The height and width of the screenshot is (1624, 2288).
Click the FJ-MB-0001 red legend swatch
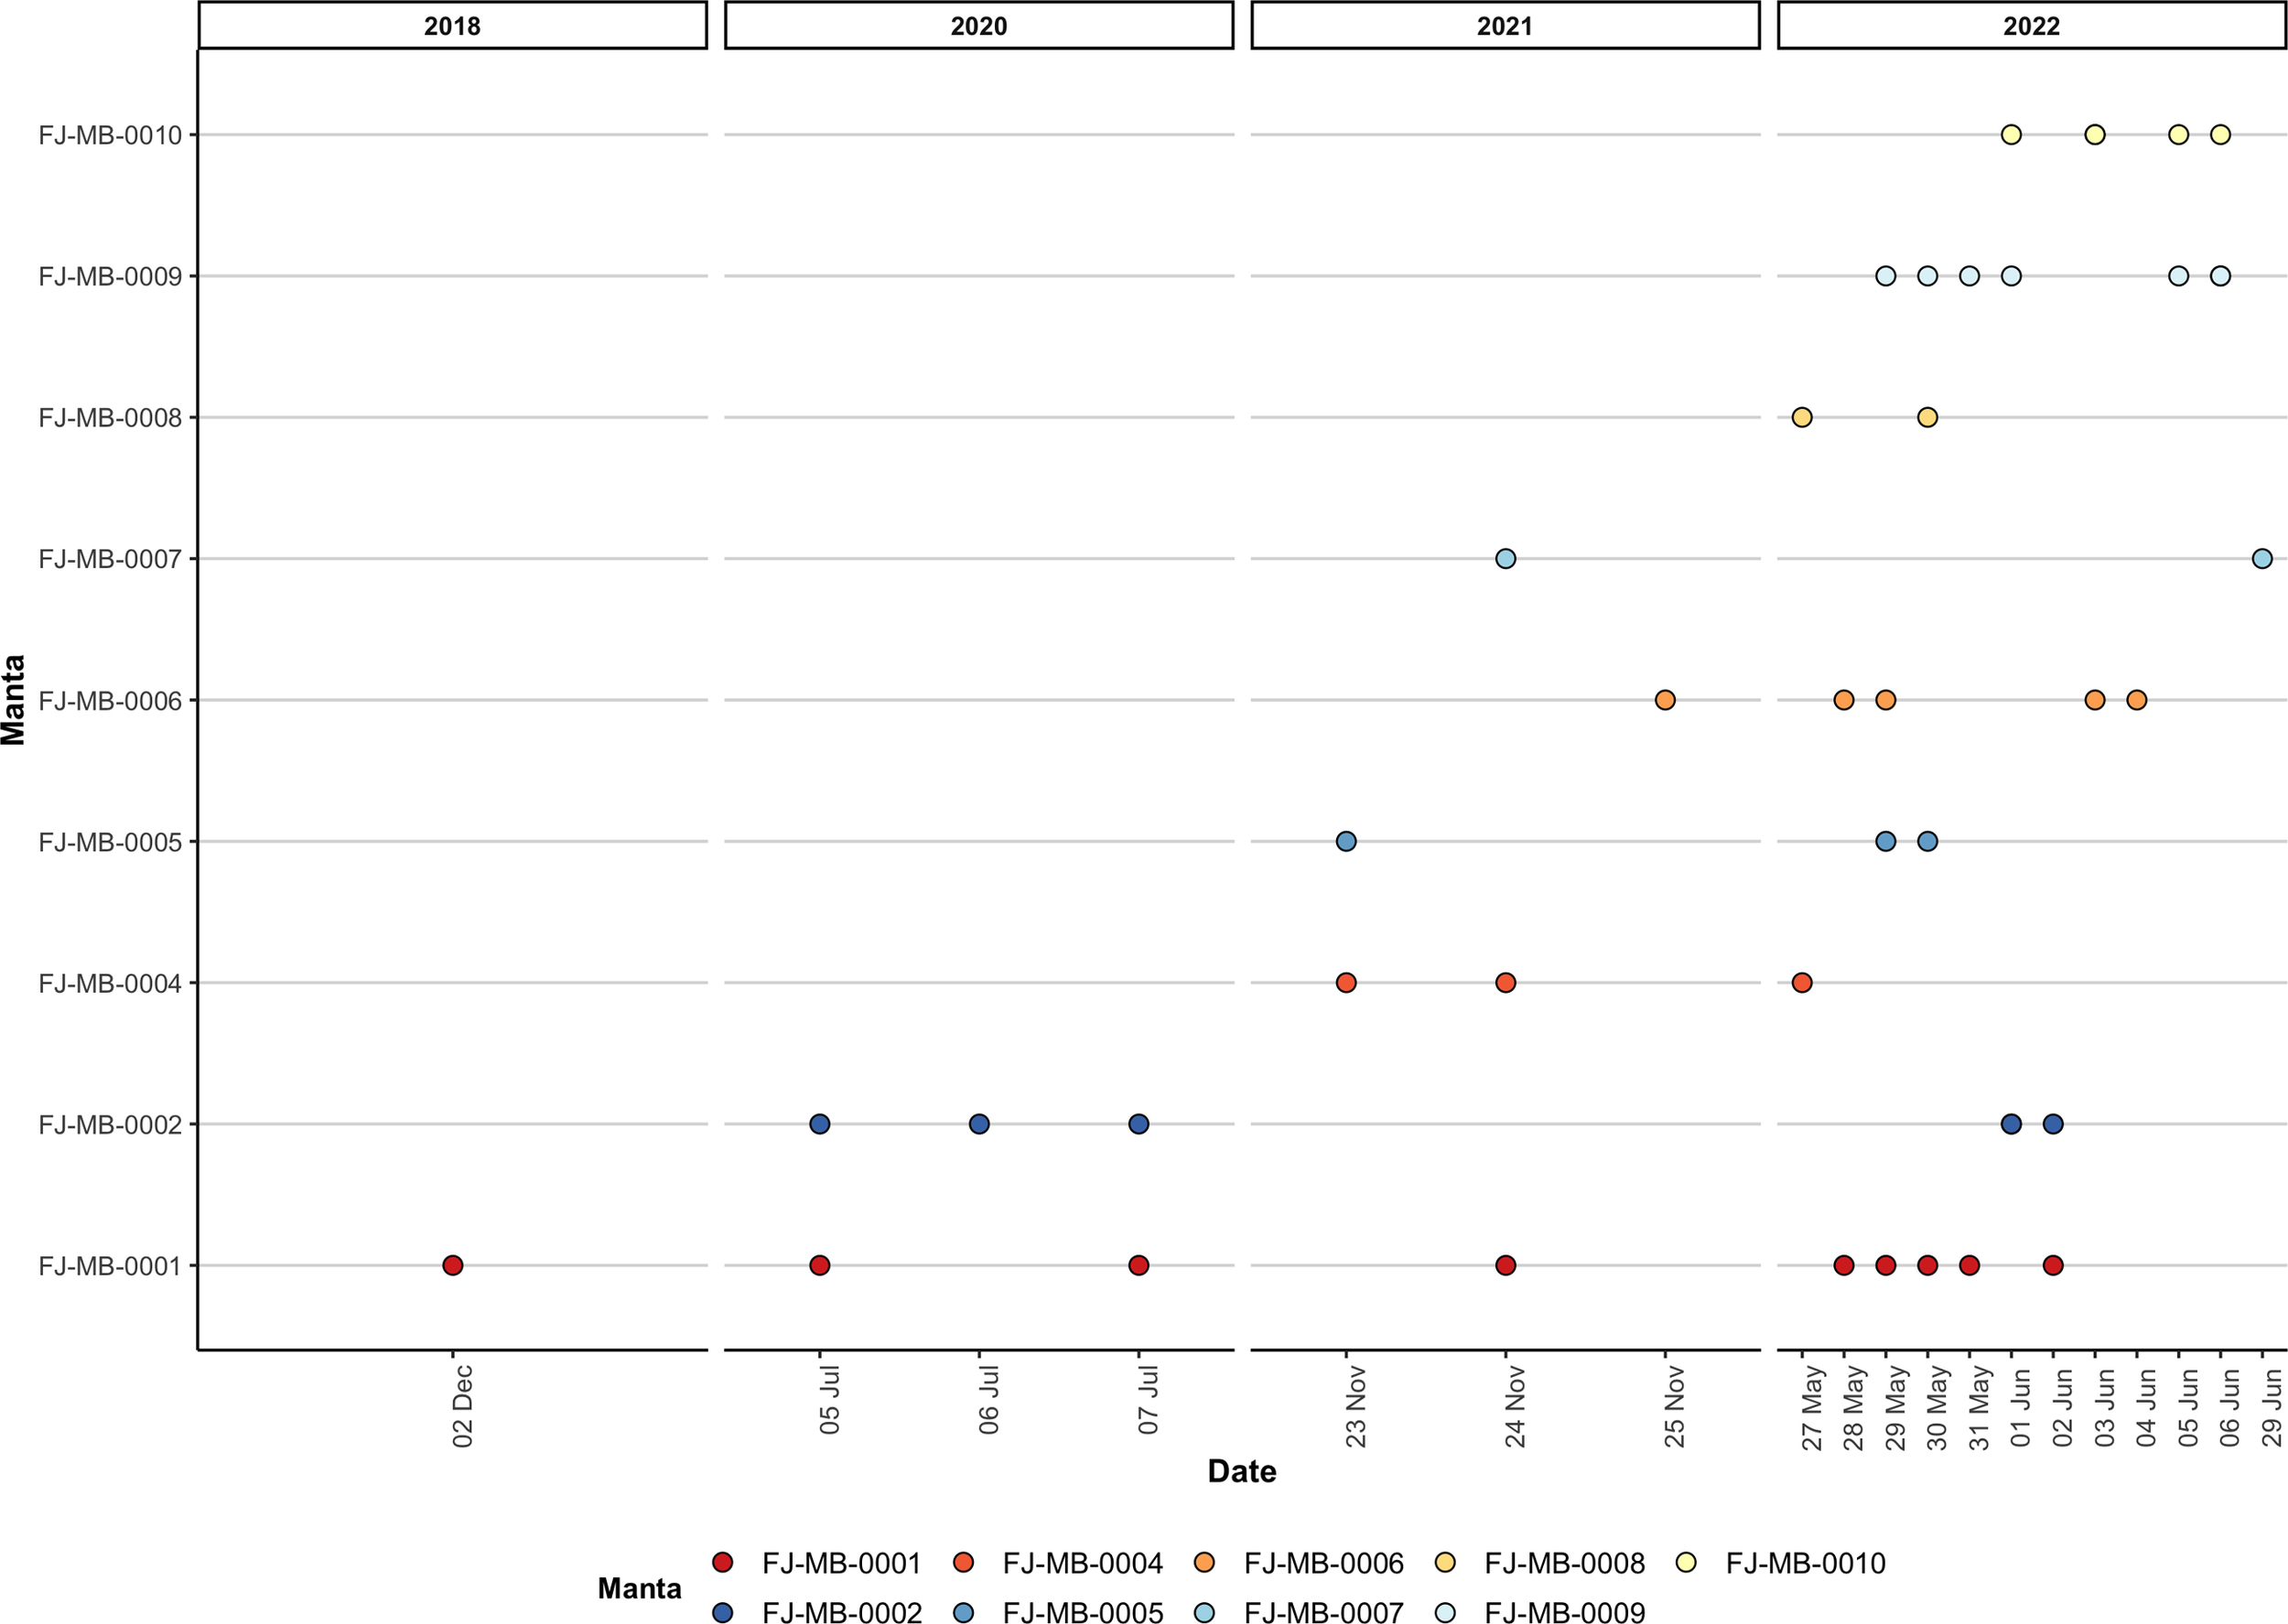pos(722,1562)
